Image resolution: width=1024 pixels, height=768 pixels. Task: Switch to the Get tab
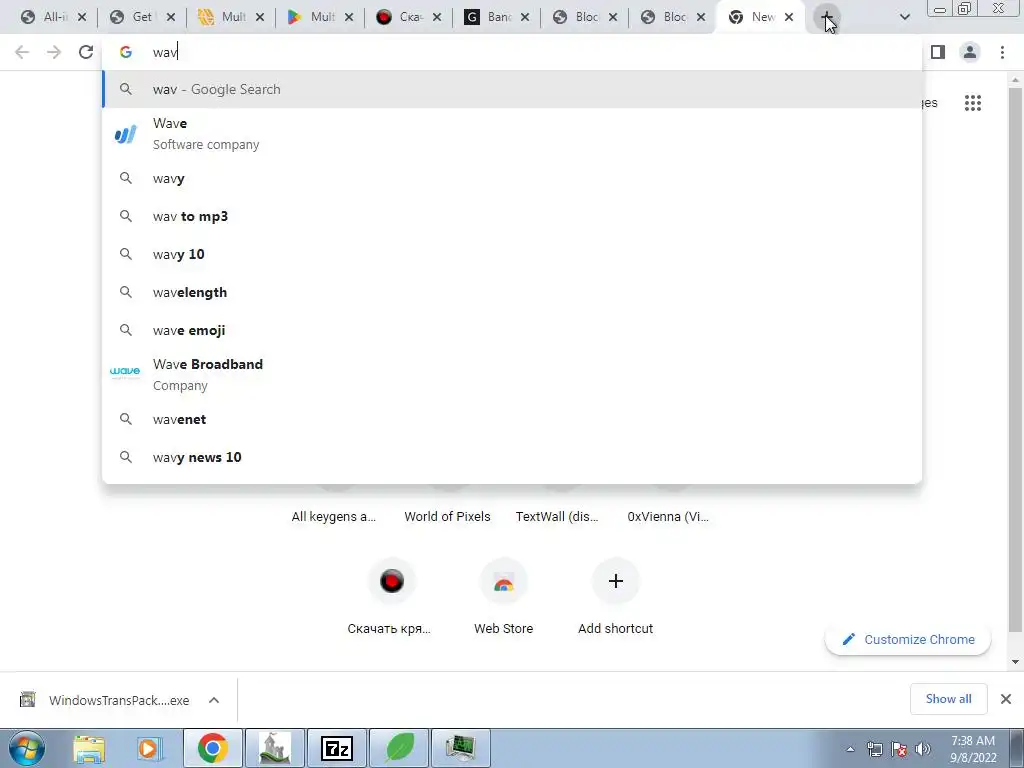click(x=142, y=18)
